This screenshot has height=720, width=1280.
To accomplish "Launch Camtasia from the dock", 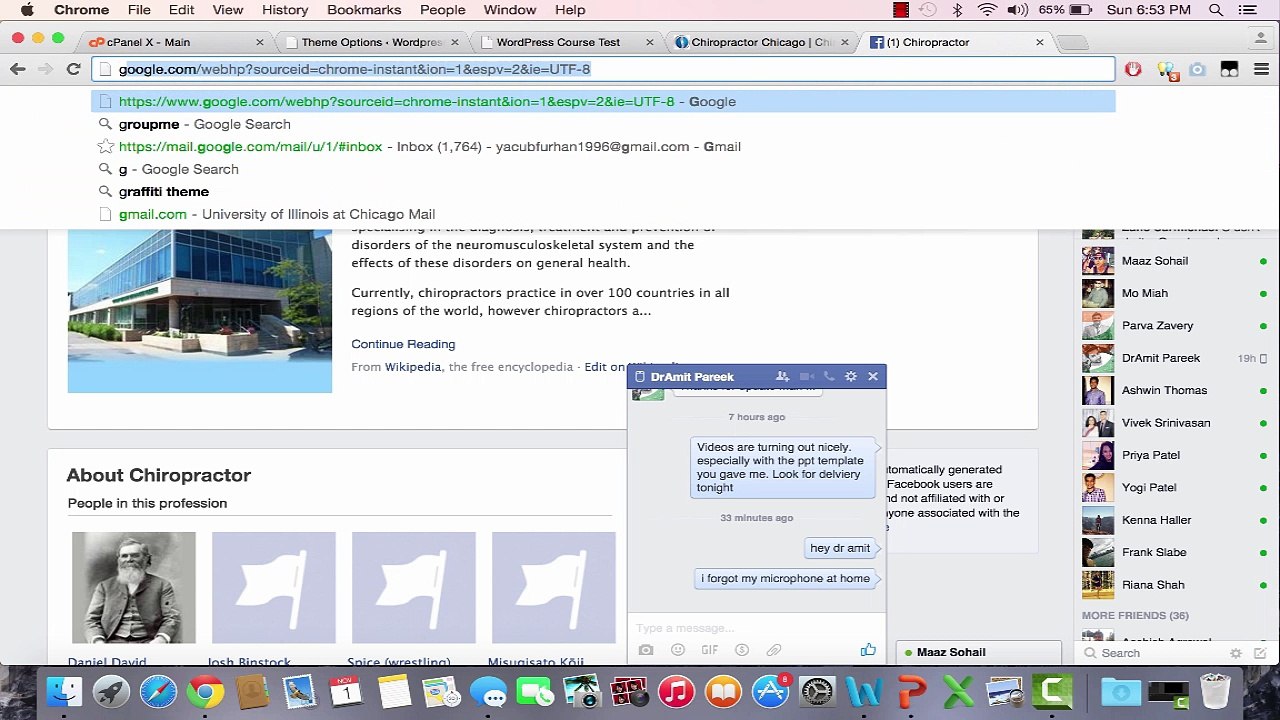I will (x=1052, y=692).
